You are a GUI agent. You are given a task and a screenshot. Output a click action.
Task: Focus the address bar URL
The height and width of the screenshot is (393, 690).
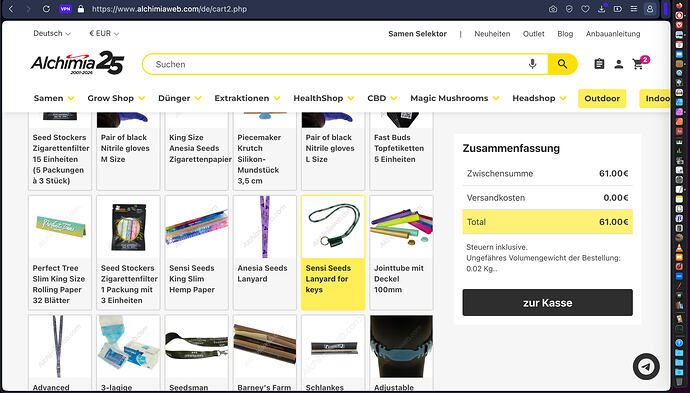(169, 9)
